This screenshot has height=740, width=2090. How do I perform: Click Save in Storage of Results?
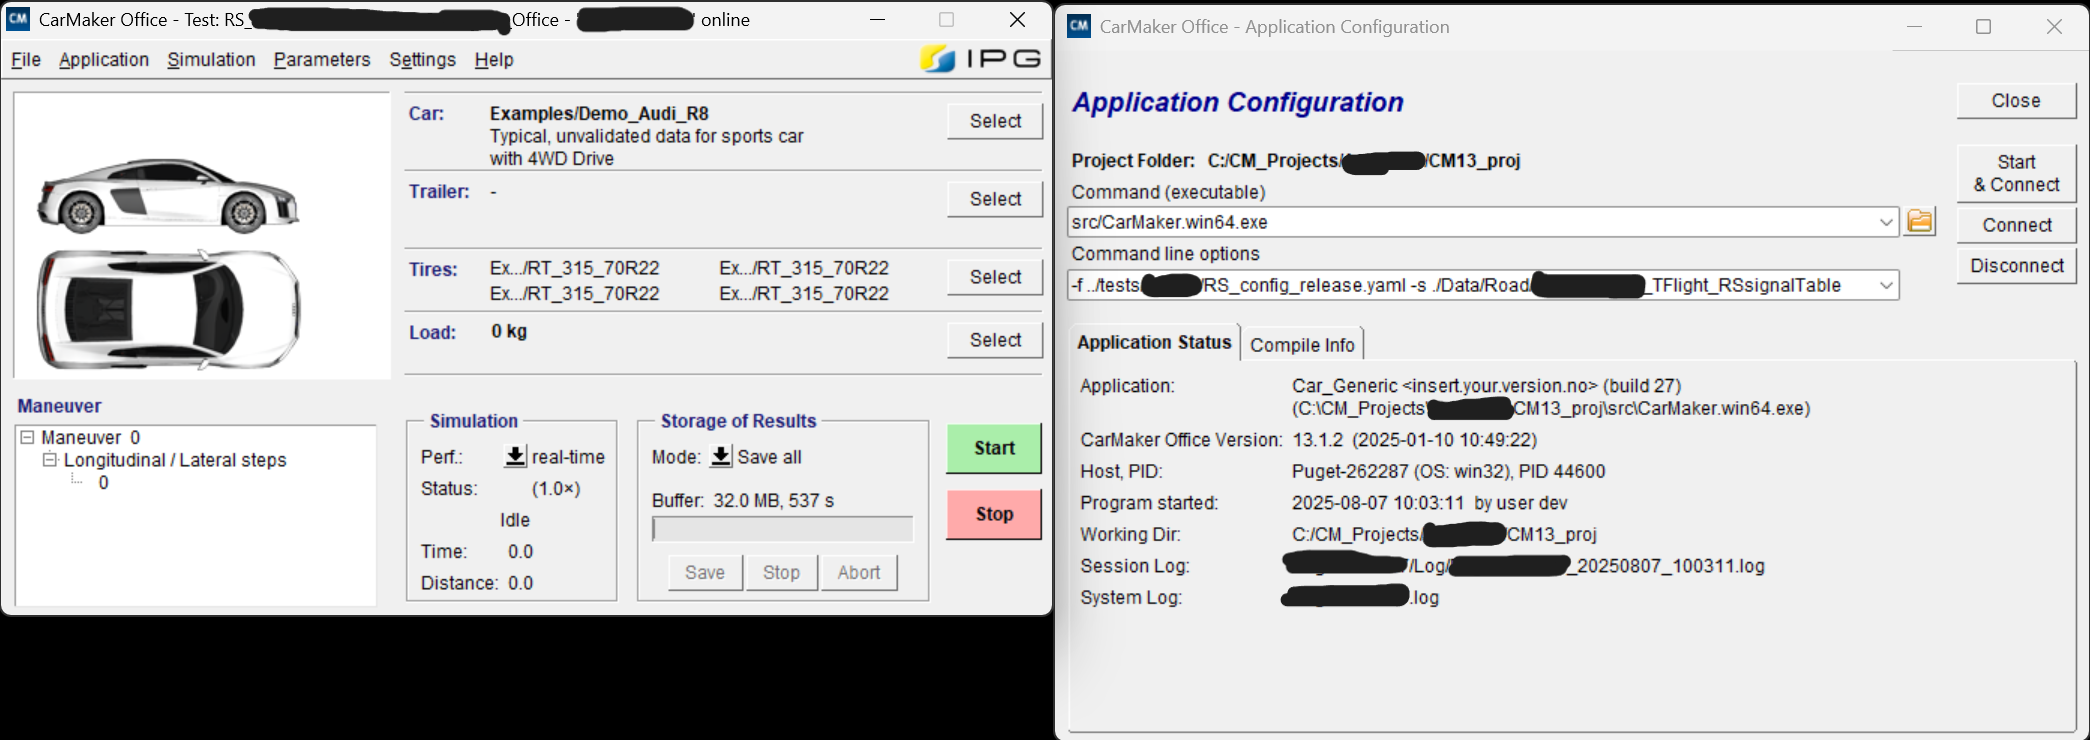tap(705, 573)
